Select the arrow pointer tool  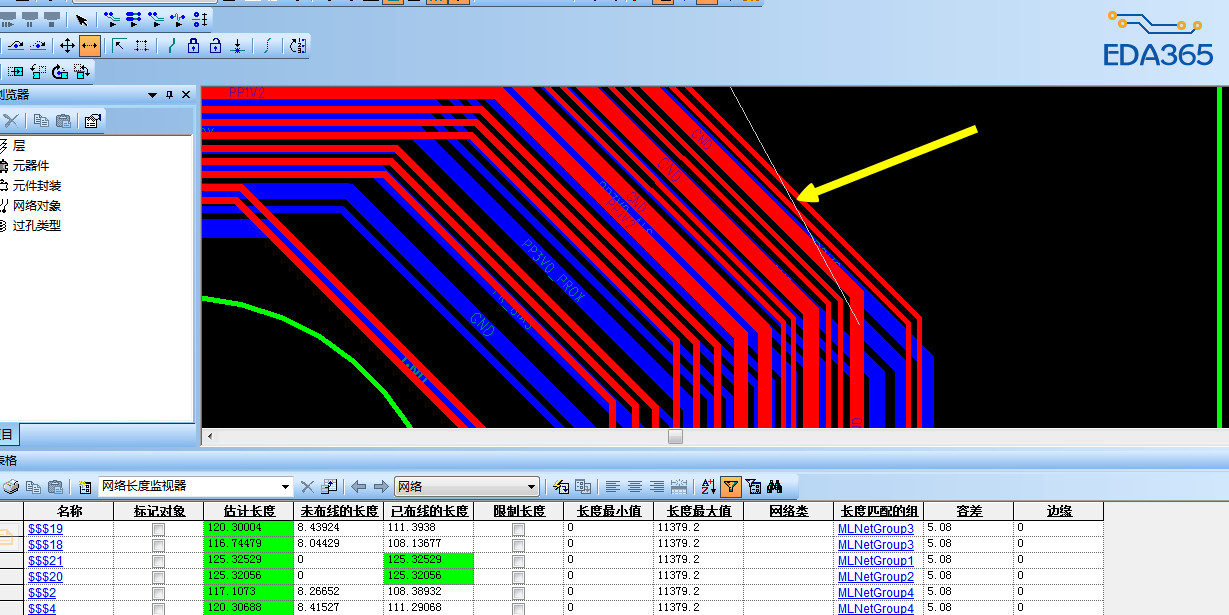[x=82, y=19]
